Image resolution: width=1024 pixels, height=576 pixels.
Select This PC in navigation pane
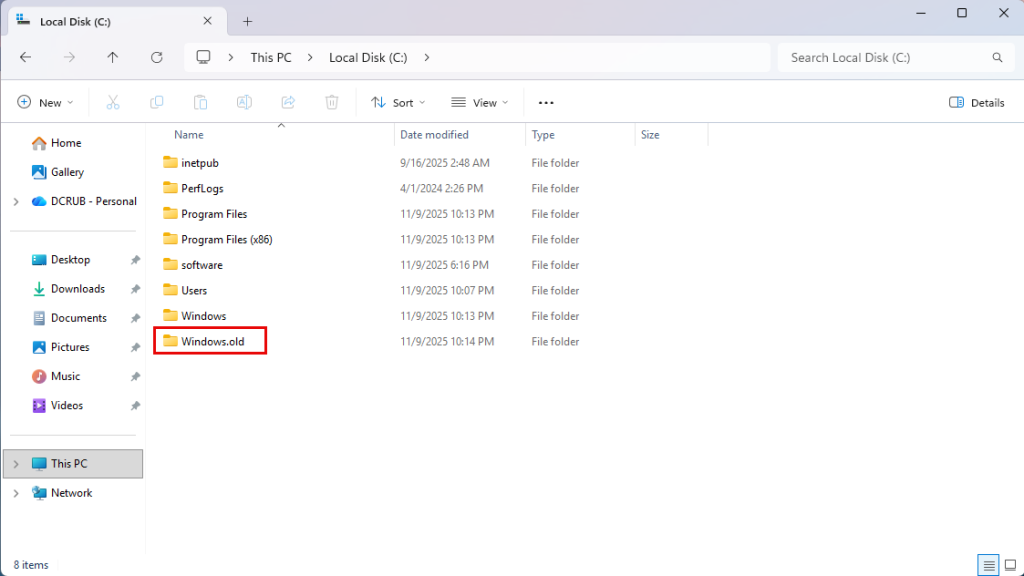tap(73, 464)
